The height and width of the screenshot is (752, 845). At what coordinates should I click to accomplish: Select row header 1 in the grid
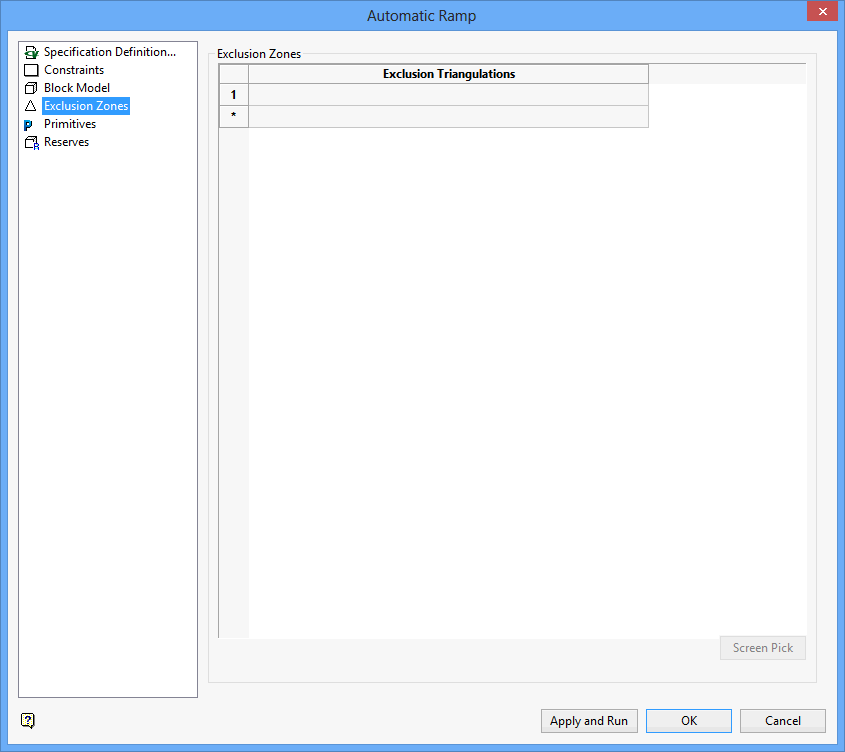233,95
